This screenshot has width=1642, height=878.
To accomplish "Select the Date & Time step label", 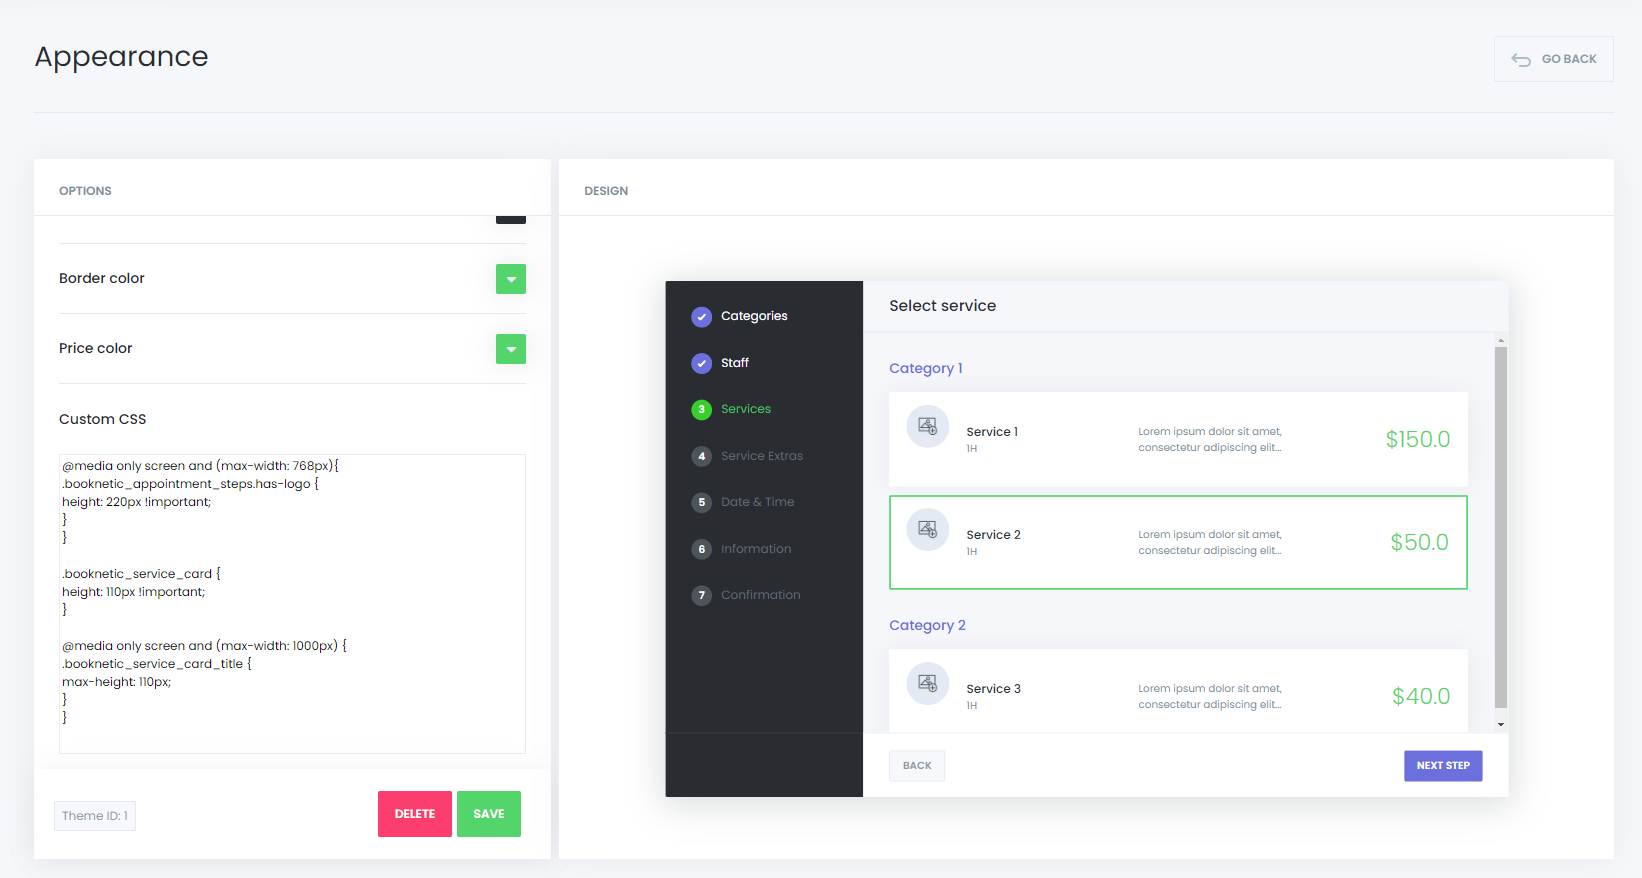I will point(758,502).
